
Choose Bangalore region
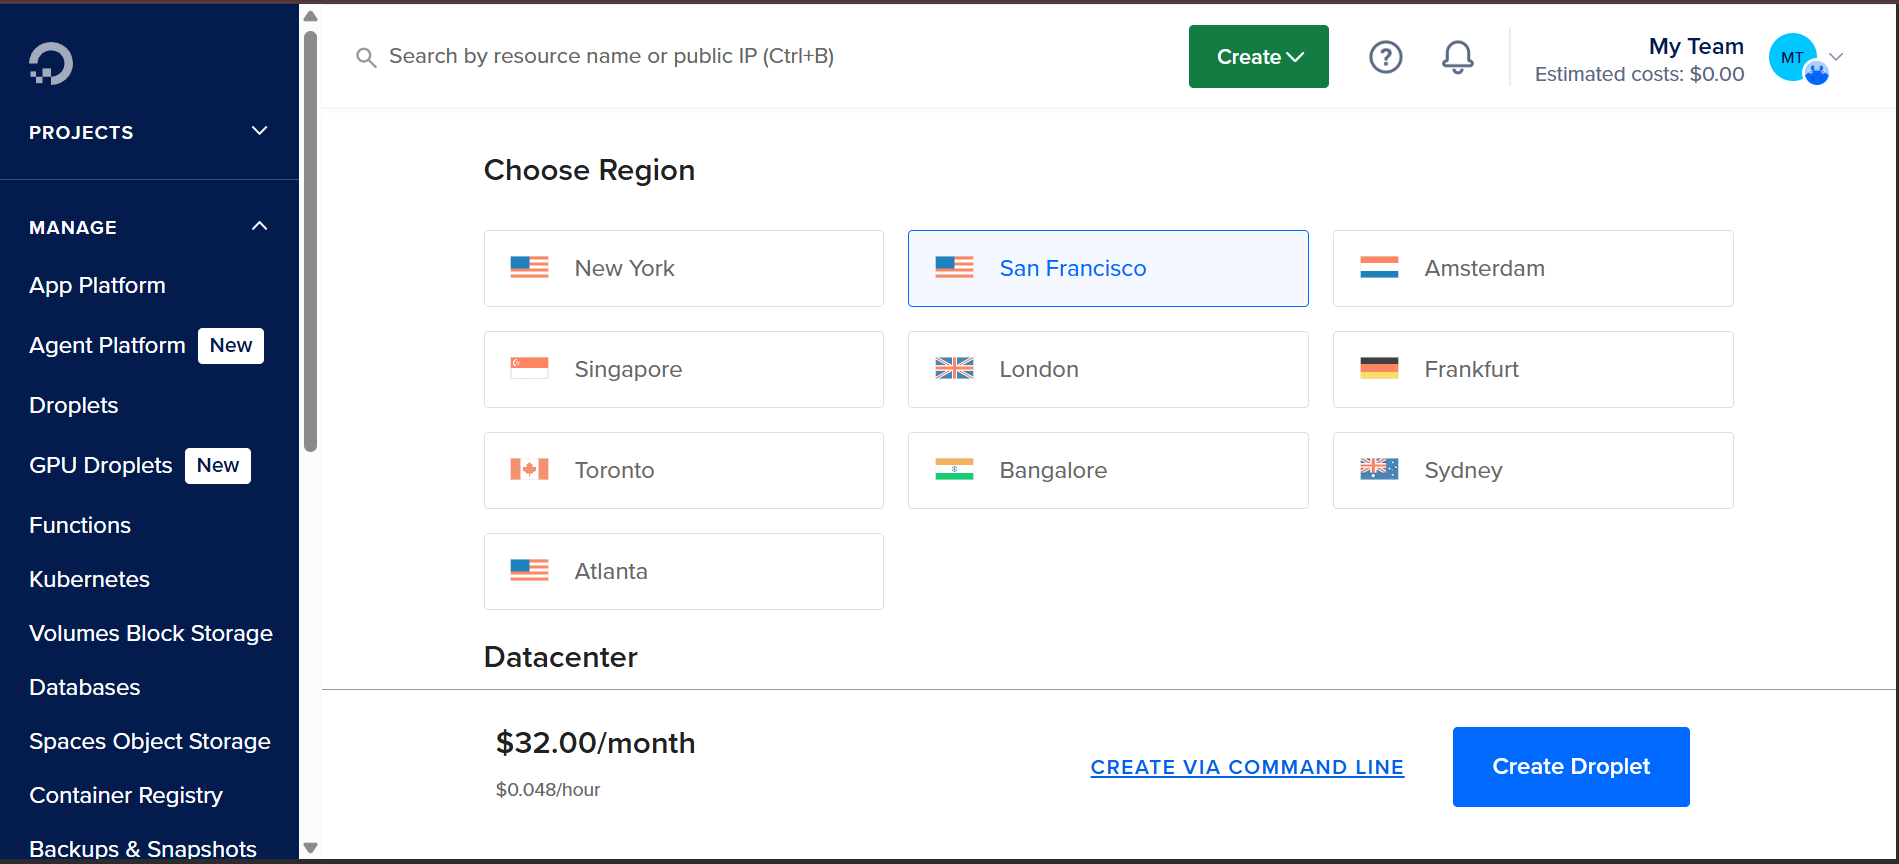pyautogui.click(x=1108, y=470)
